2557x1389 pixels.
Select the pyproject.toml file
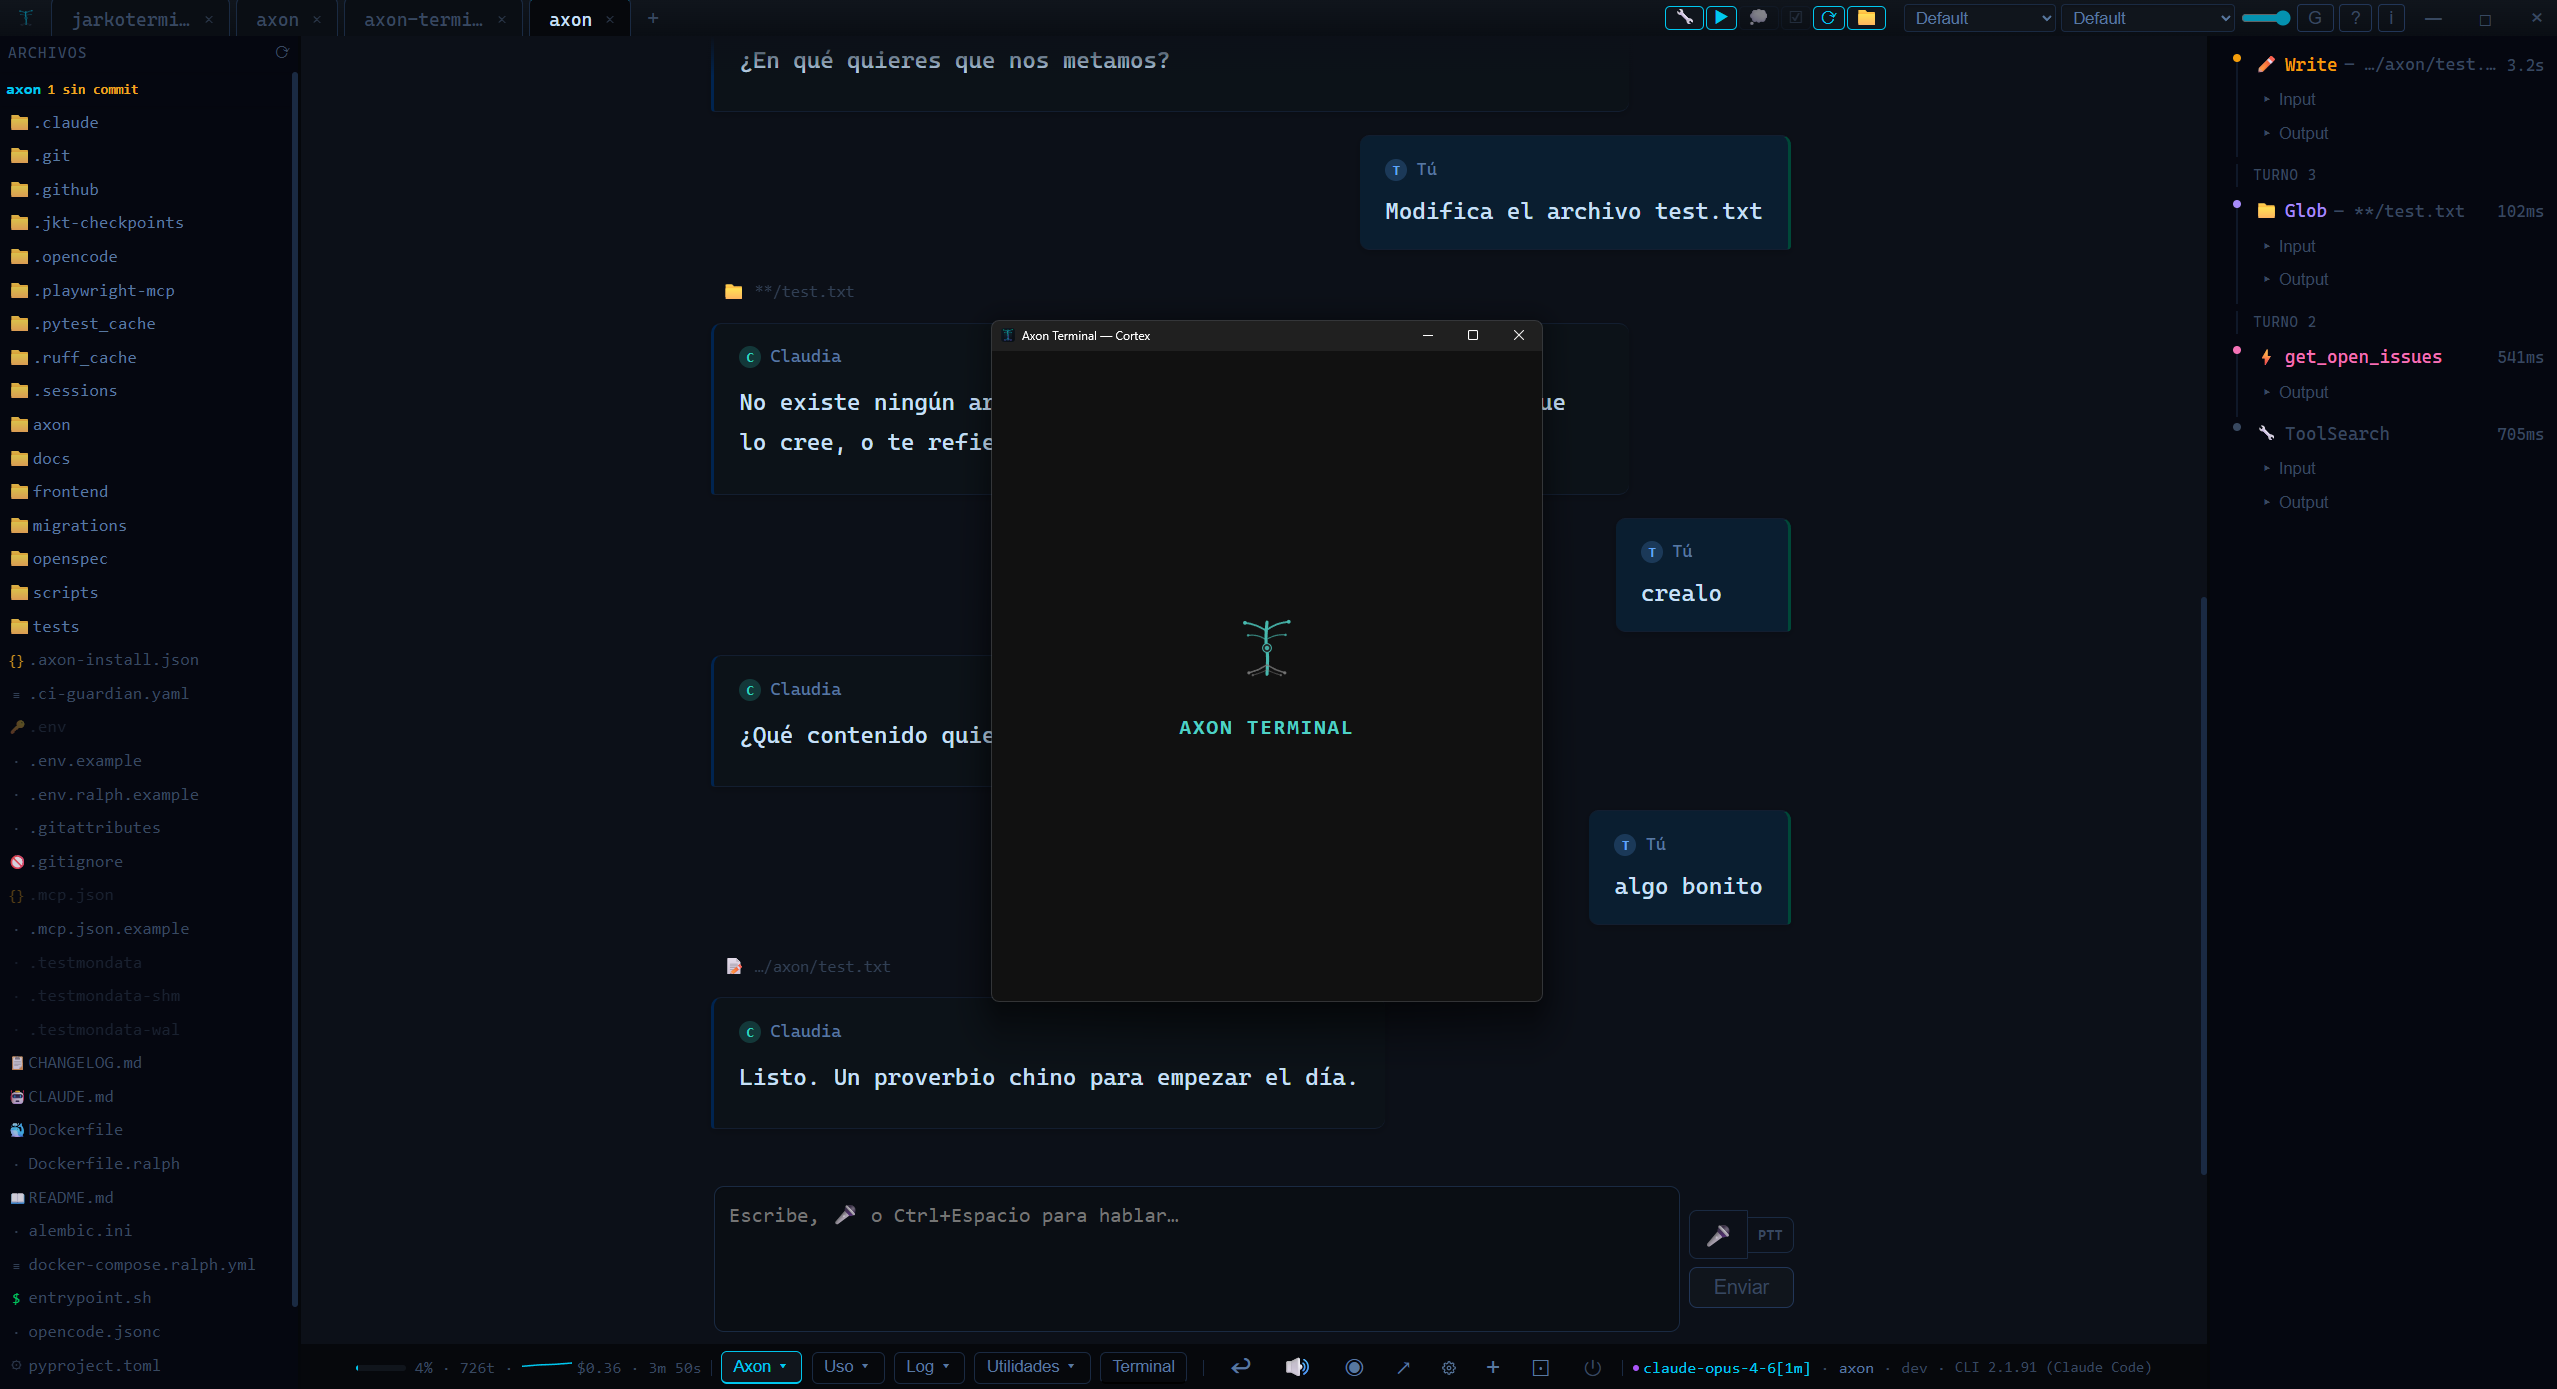pyautogui.click(x=86, y=1366)
